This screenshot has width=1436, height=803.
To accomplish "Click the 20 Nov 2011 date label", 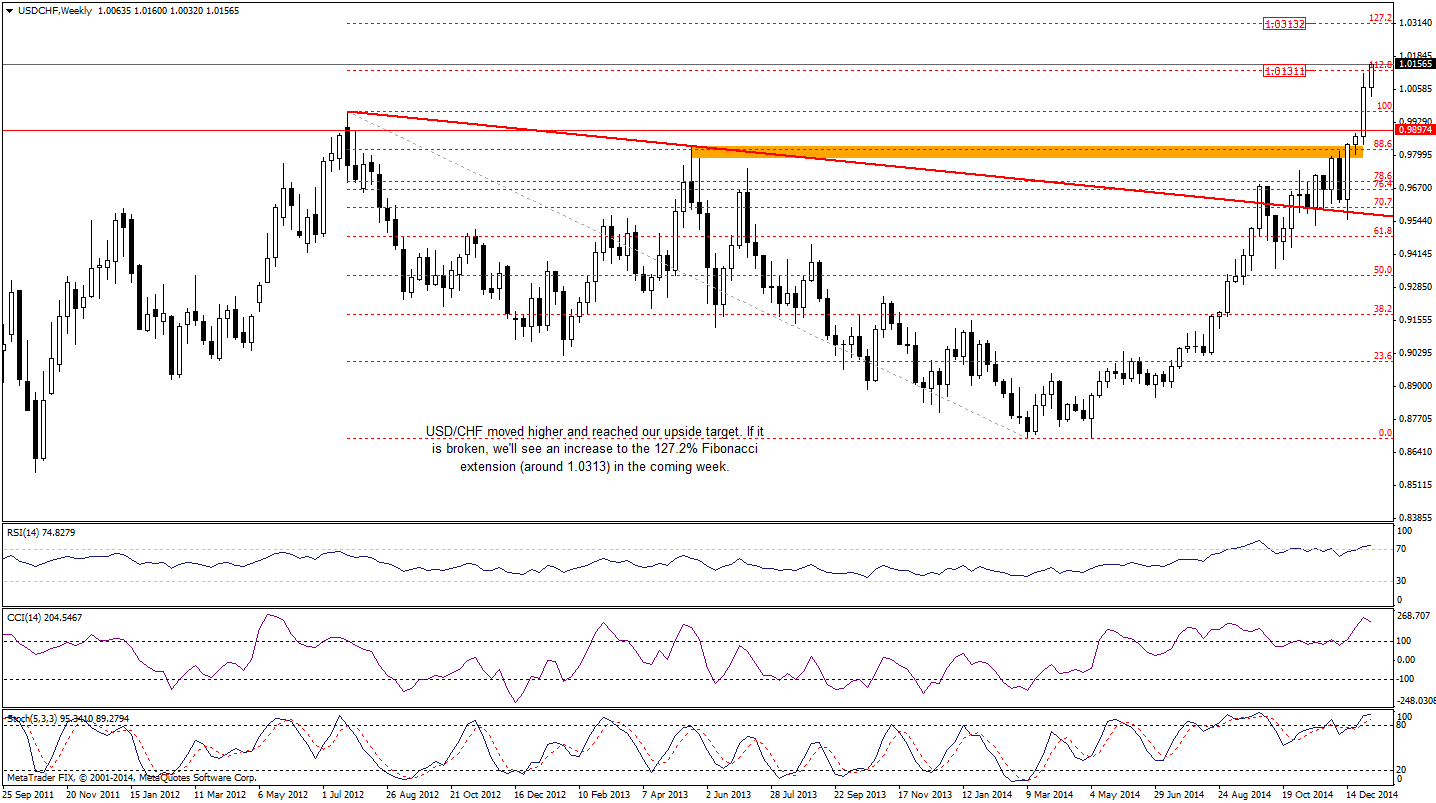I will coord(92,795).
